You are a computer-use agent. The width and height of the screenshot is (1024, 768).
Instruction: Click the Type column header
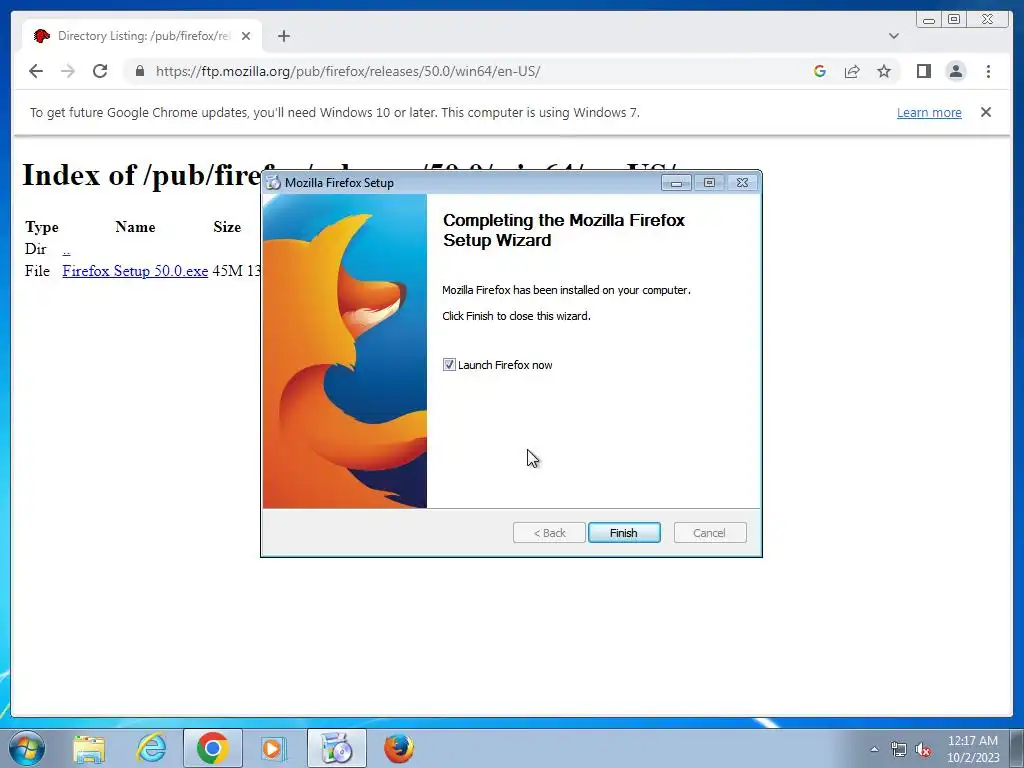42,227
